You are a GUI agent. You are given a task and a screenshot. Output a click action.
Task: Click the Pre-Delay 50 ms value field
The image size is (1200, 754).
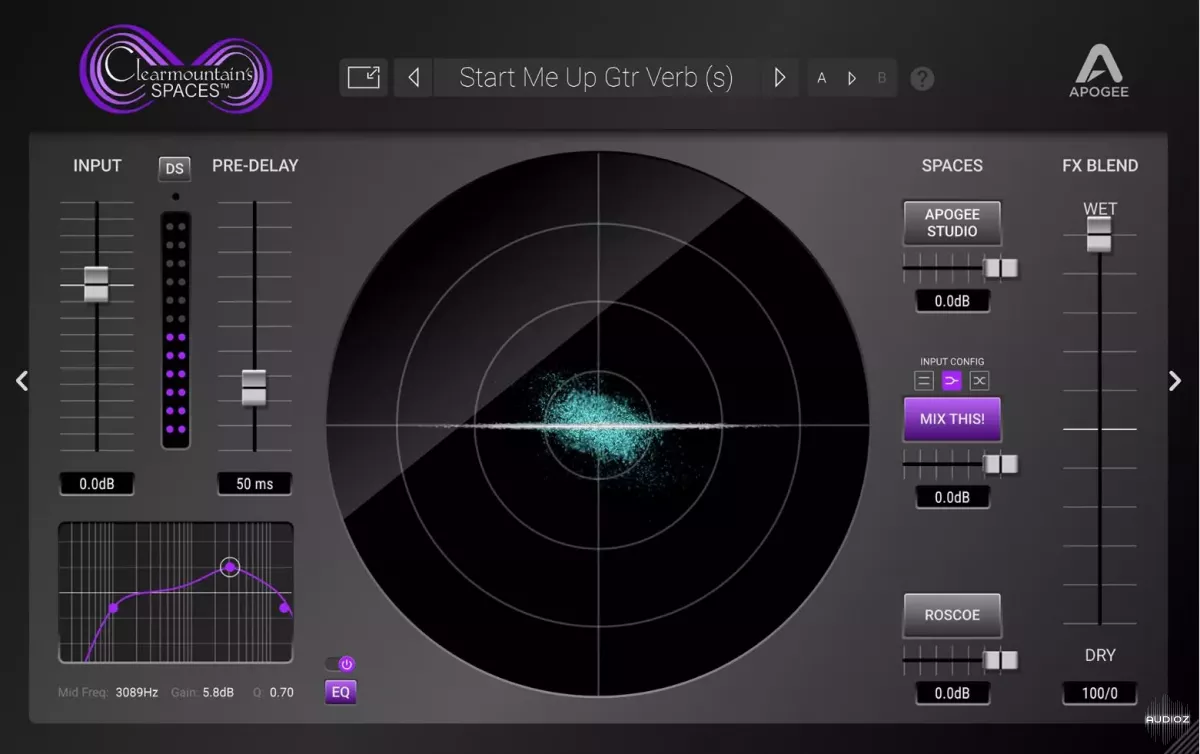pos(255,484)
